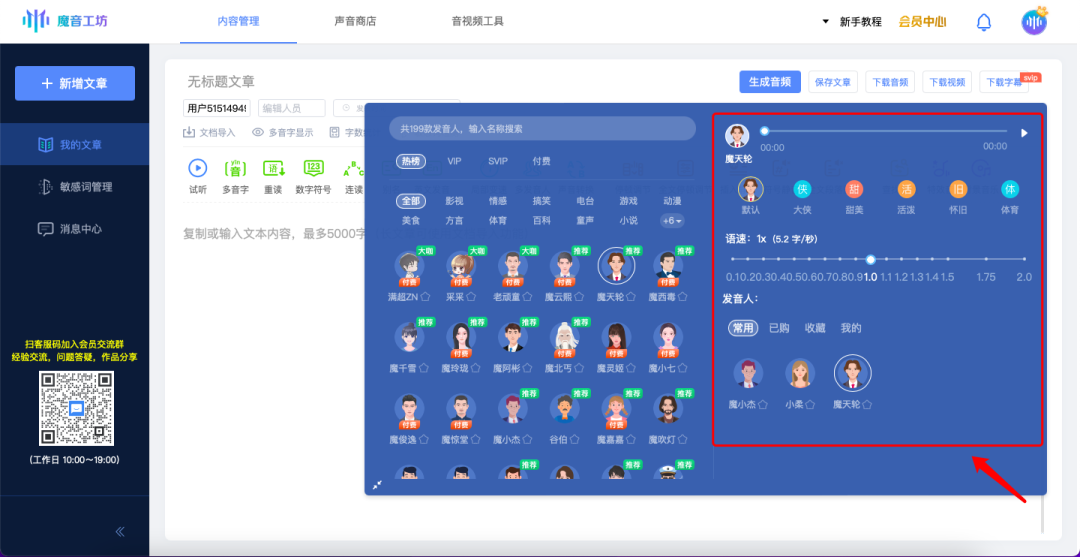Click the 保存文章 button
The height and width of the screenshot is (557, 1080).
(x=833, y=81)
